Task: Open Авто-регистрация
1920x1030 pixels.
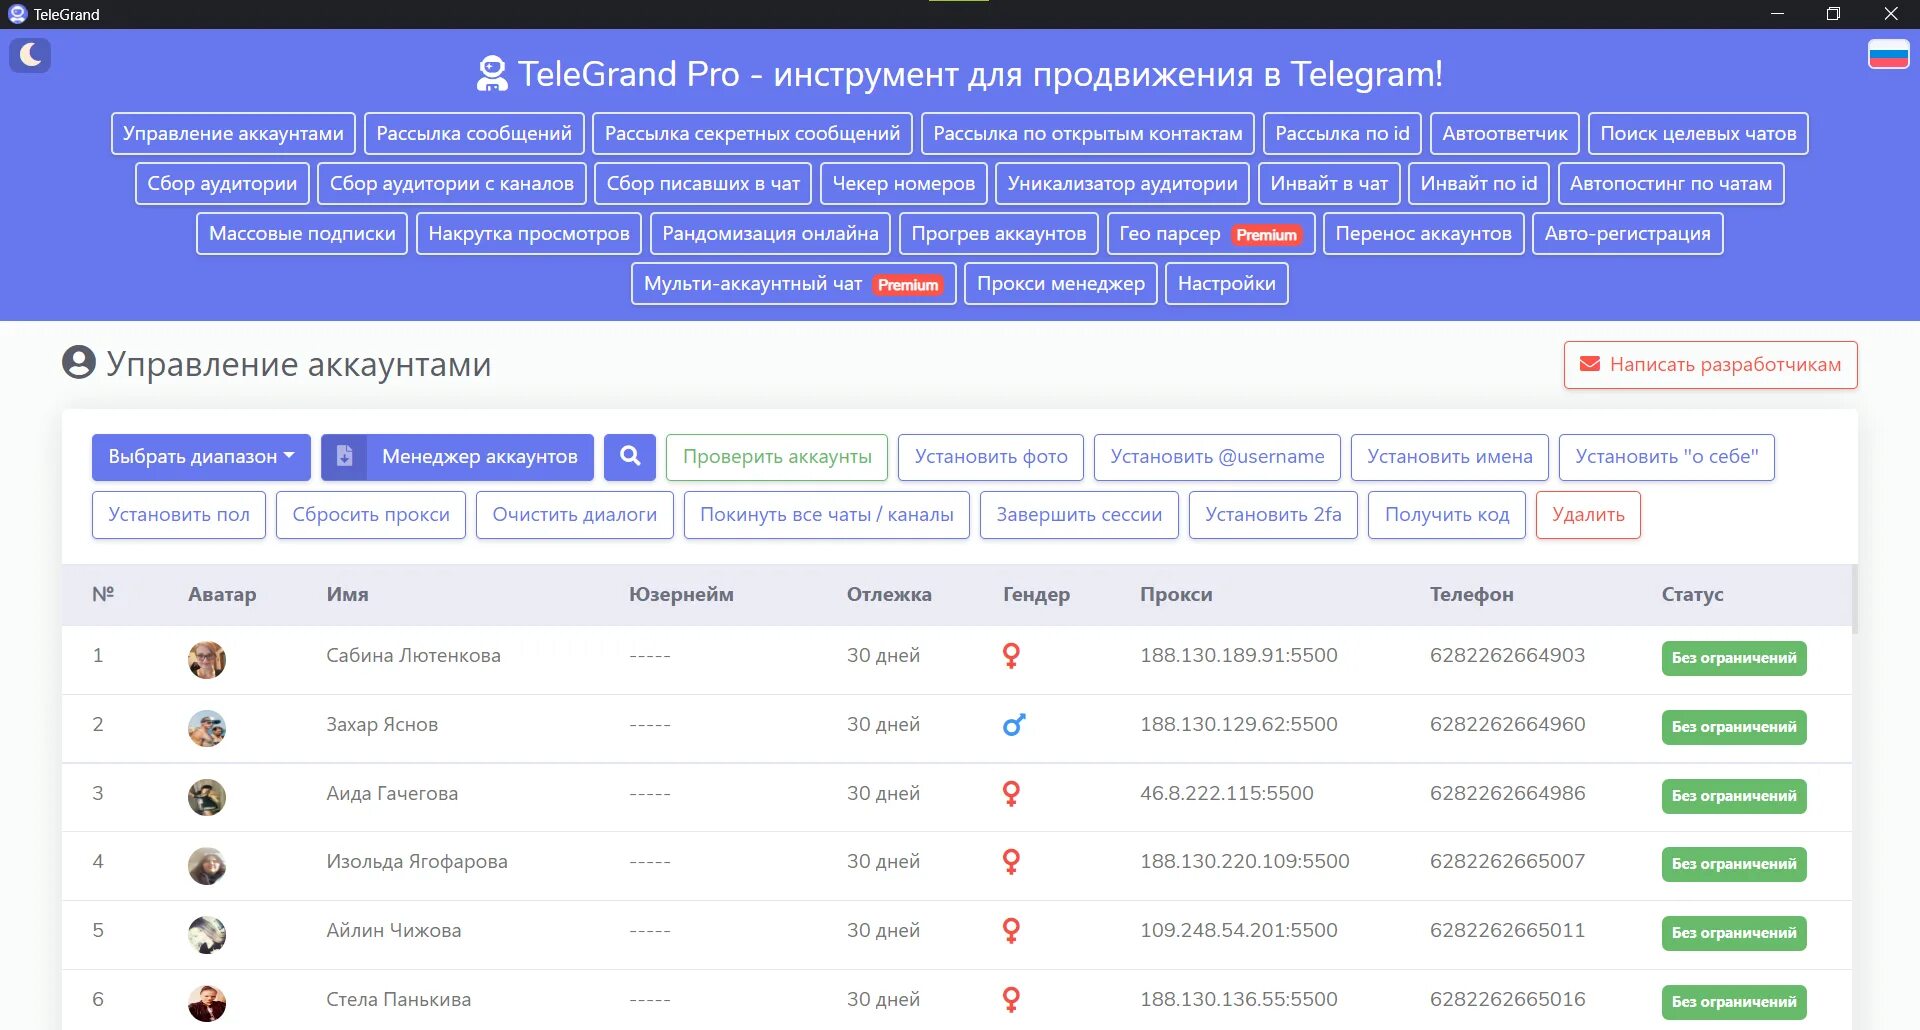Action: tap(1628, 234)
